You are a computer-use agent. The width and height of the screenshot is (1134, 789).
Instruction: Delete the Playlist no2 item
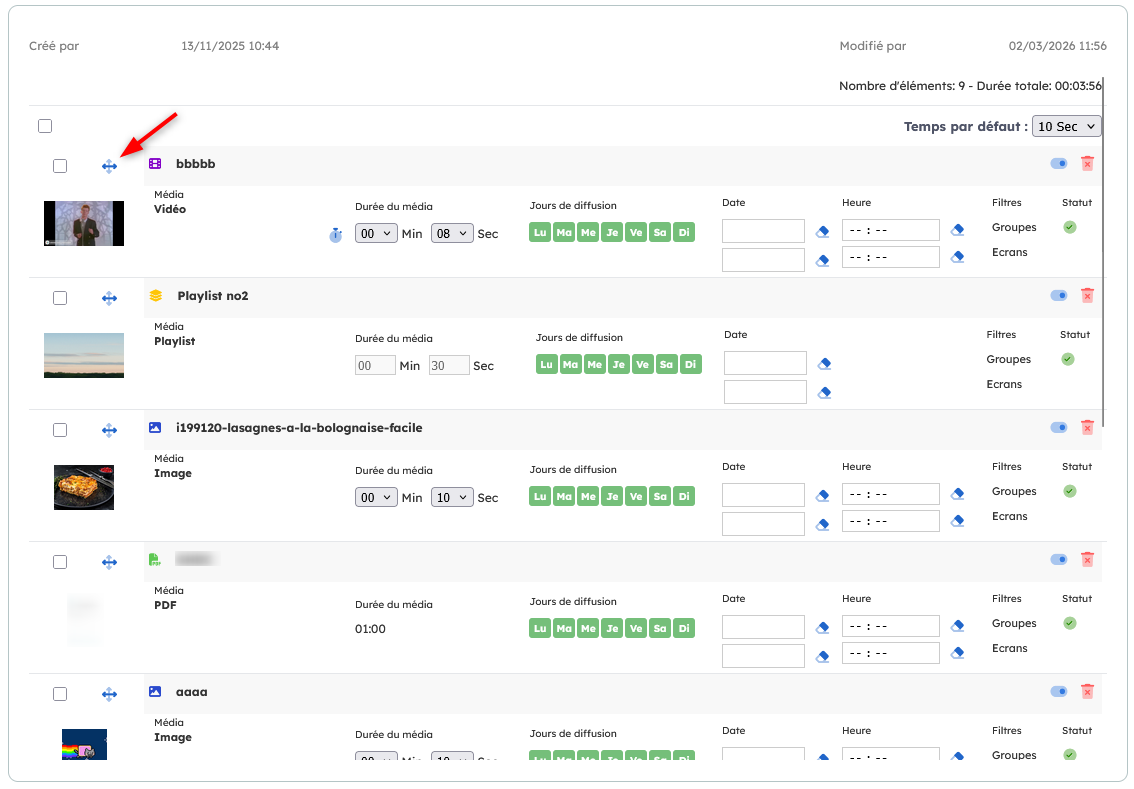[1087, 296]
